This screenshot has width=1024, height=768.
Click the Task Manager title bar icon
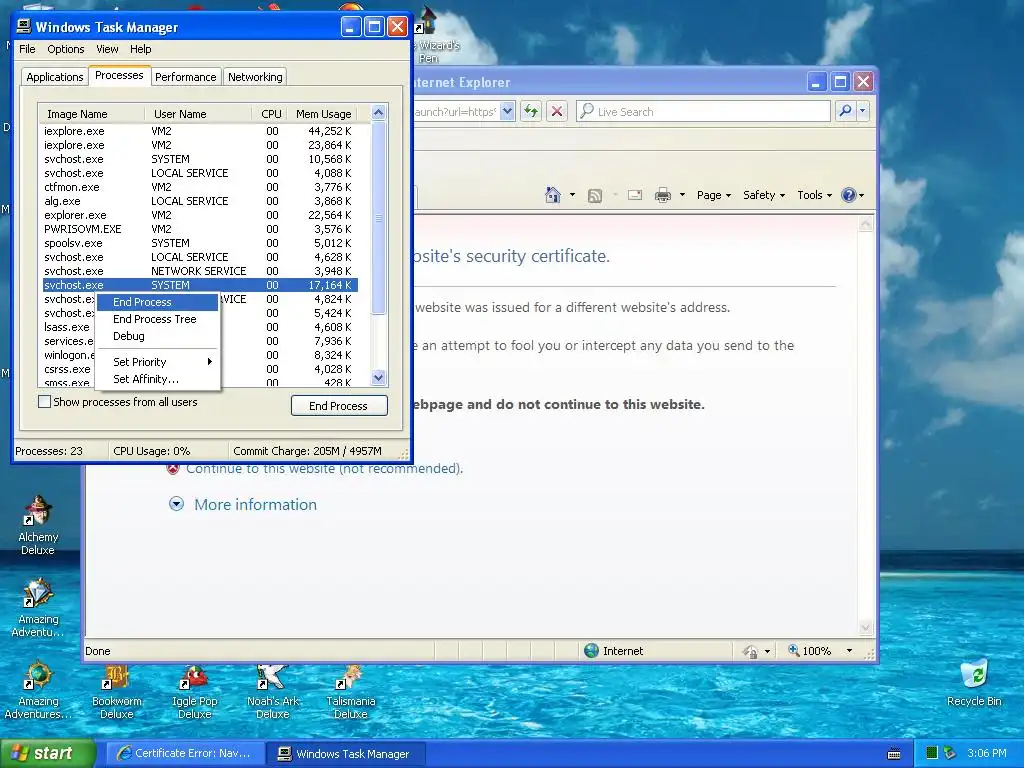pyautogui.click(x=24, y=26)
